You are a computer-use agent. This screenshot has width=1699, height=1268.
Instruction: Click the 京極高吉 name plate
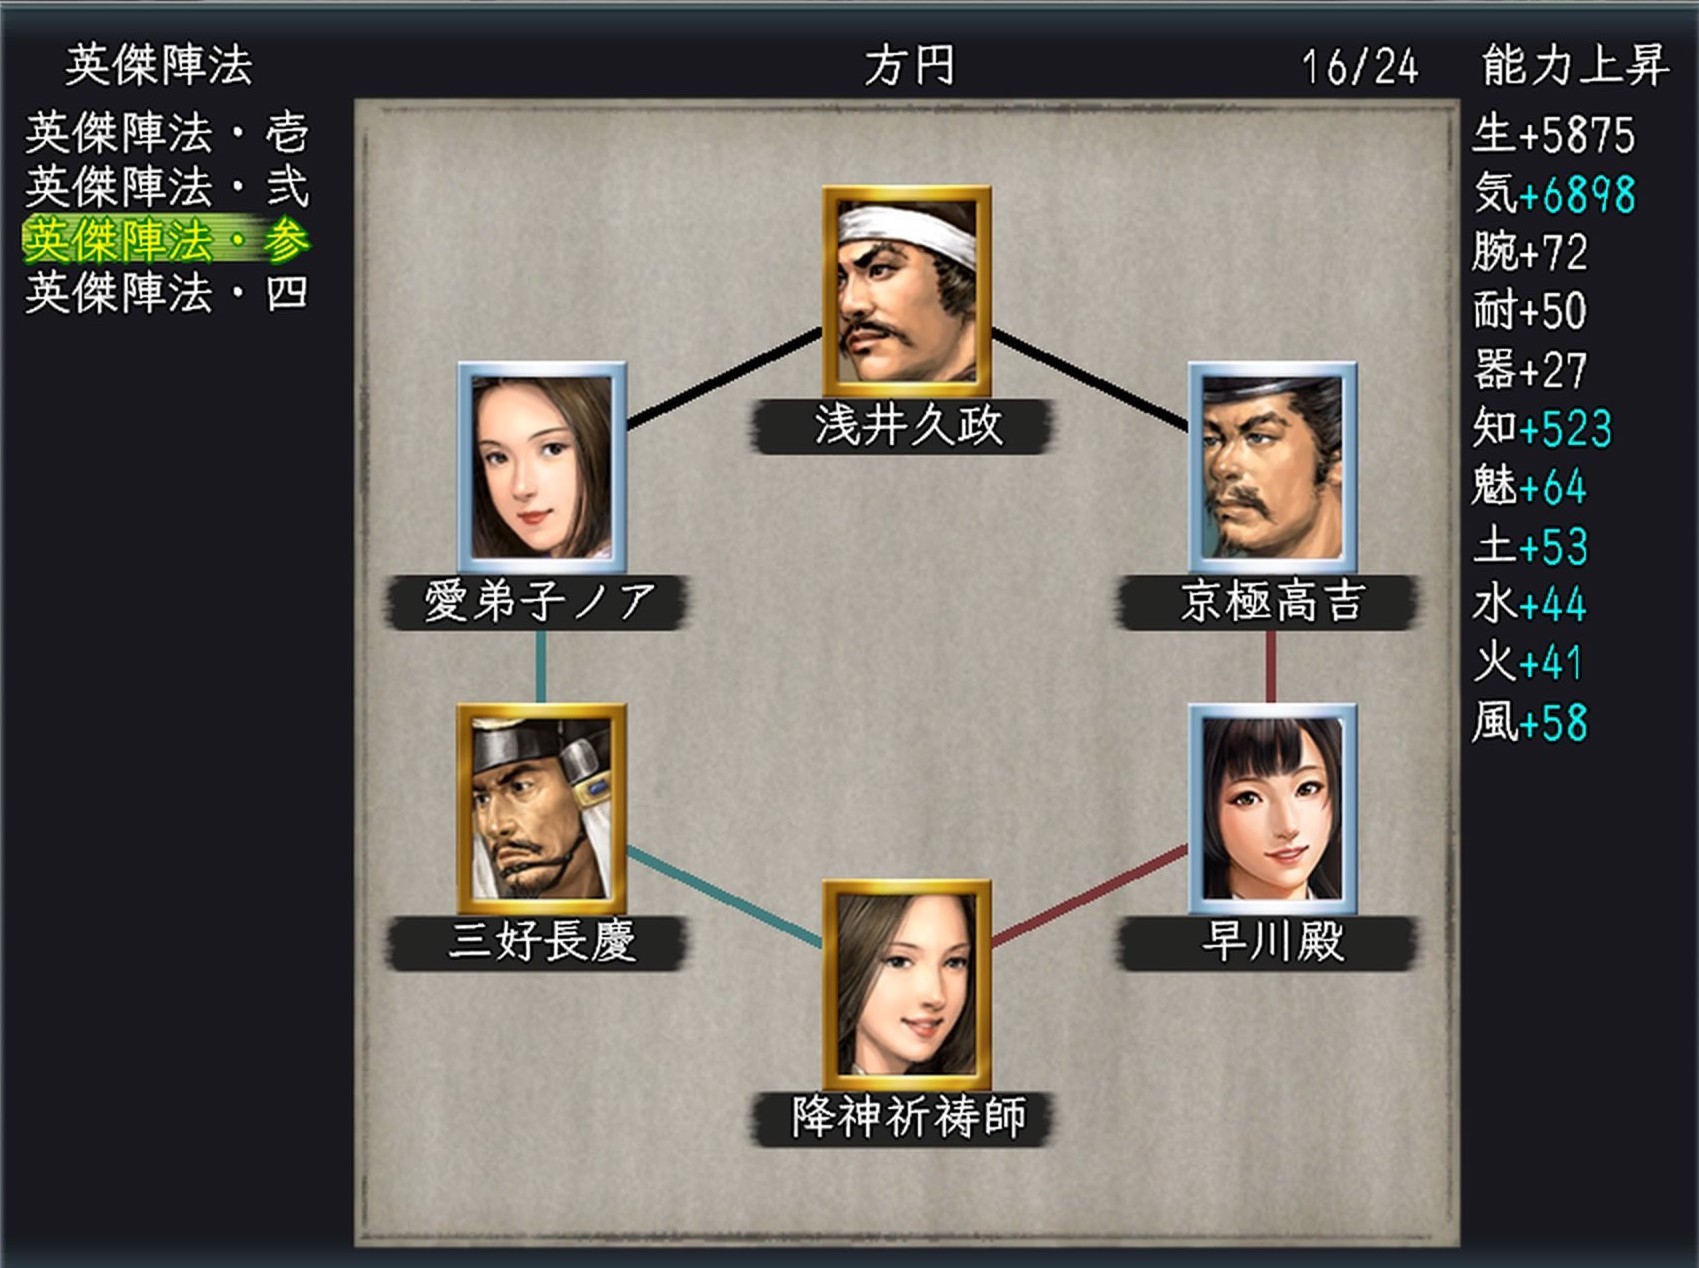pos(1270,602)
